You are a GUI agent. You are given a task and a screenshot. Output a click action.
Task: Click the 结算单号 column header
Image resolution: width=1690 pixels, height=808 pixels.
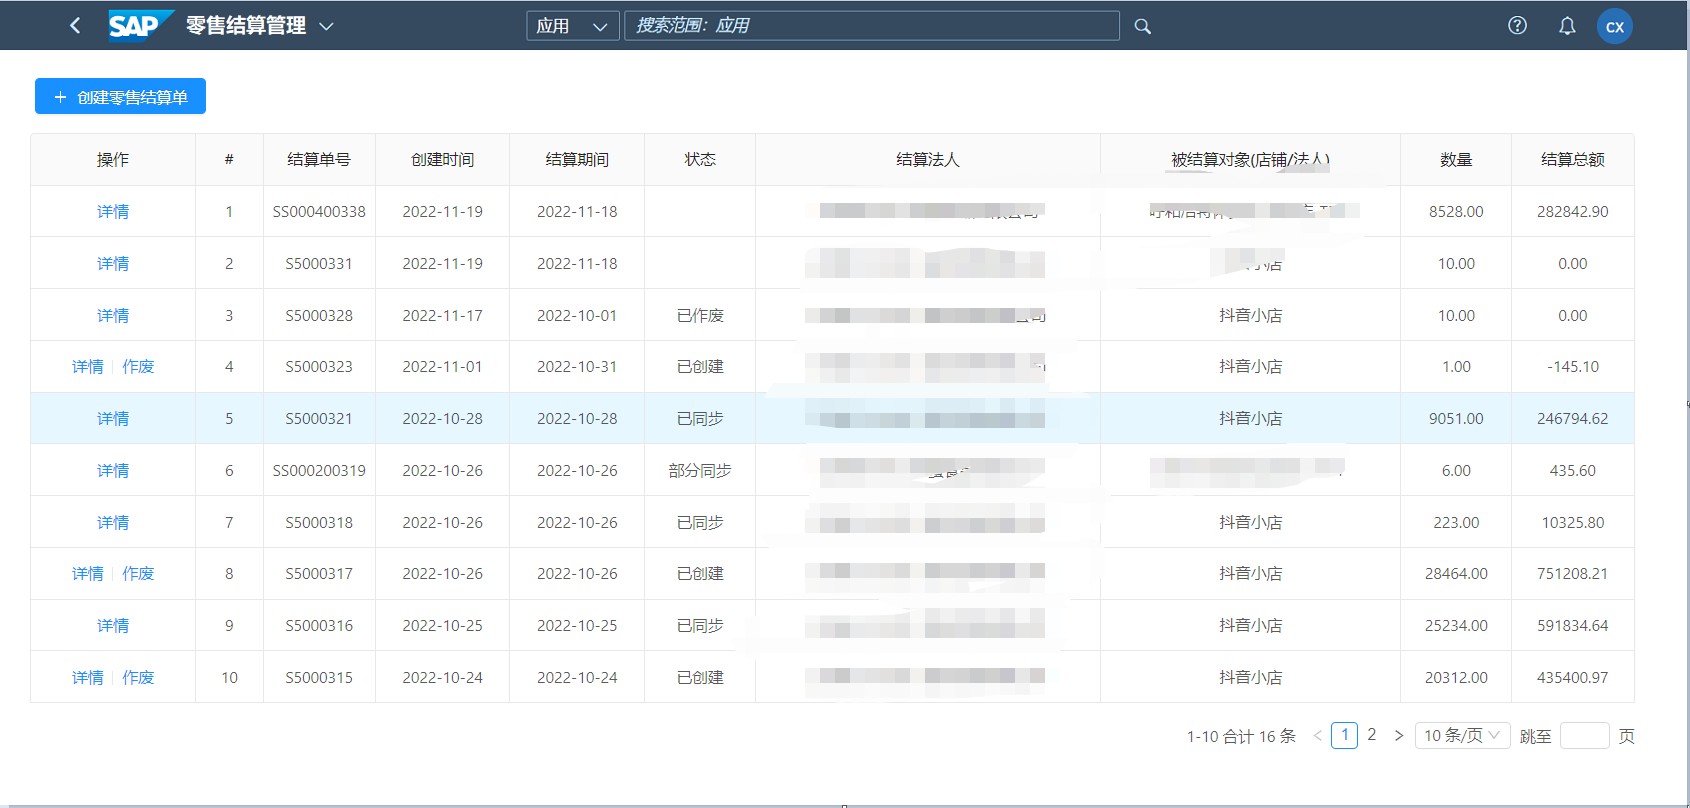coord(319,160)
